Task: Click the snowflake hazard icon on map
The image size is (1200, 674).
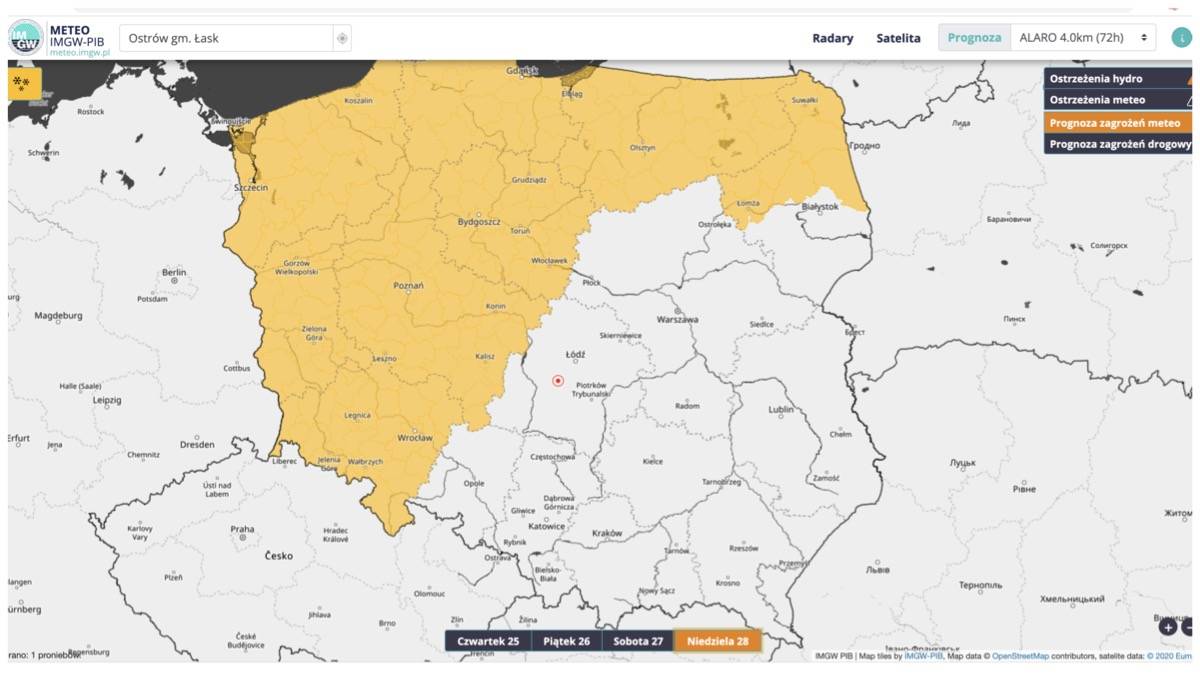Action: coord(23,83)
